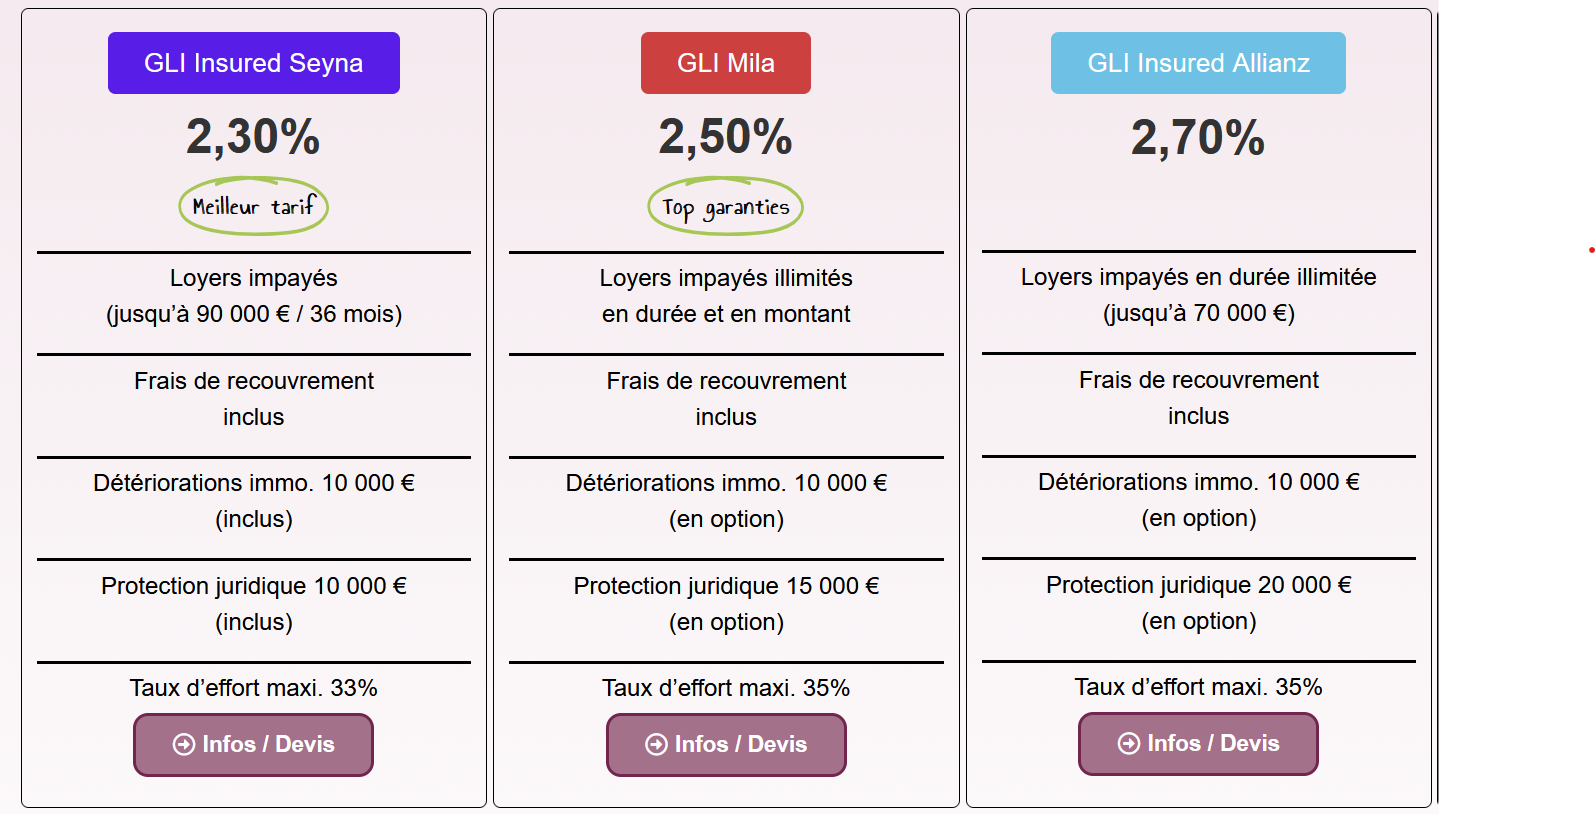1596x814 pixels.
Task: Open the red GLI Mila button
Action: (x=726, y=63)
